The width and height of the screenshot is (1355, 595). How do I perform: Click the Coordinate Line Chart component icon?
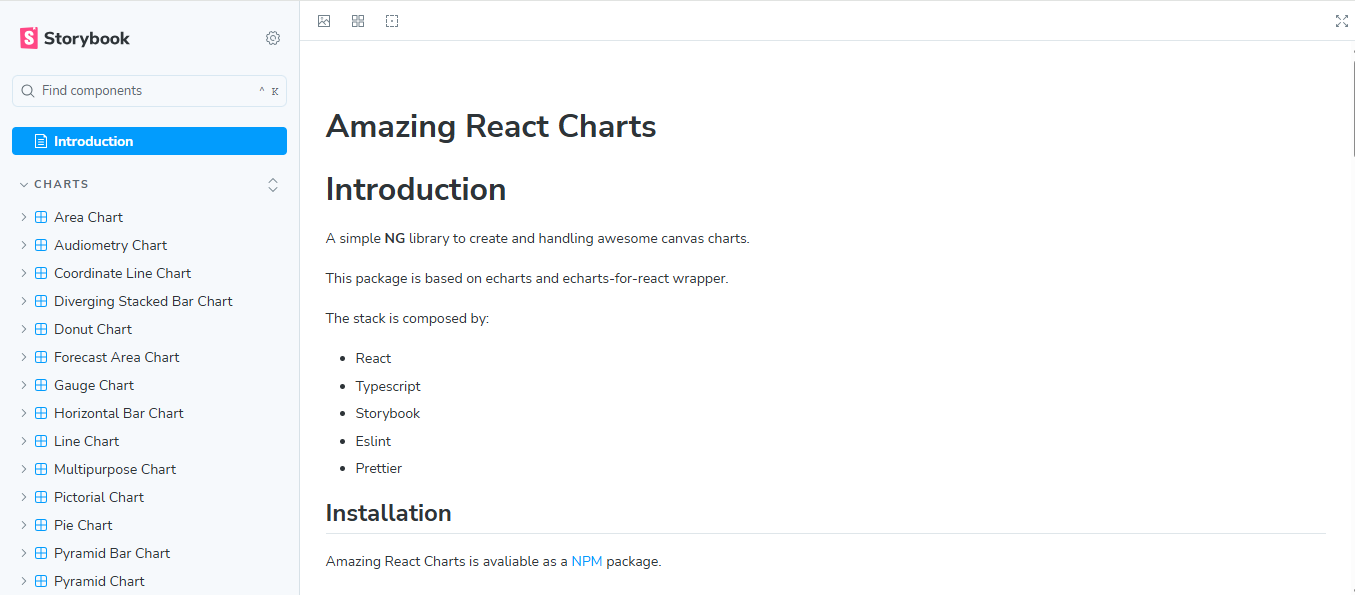pyautogui.click(x=41, y=273)
